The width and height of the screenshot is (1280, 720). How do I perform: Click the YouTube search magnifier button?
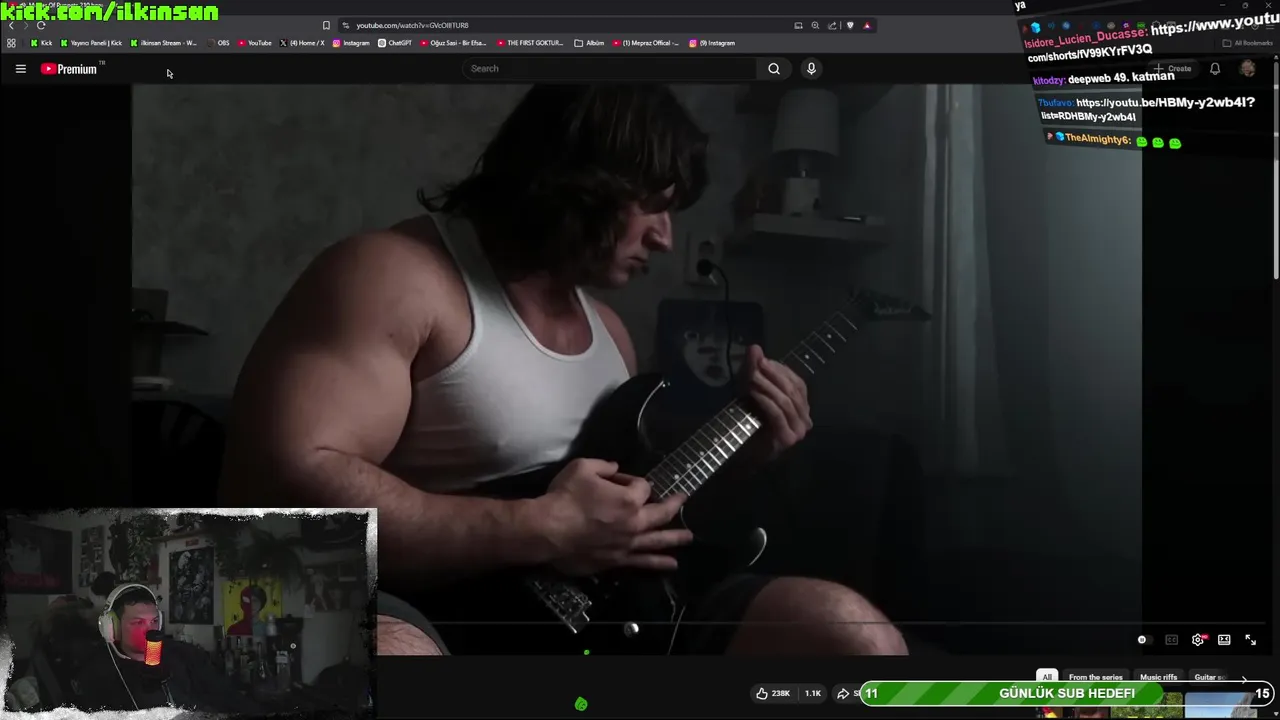[774, 69]
